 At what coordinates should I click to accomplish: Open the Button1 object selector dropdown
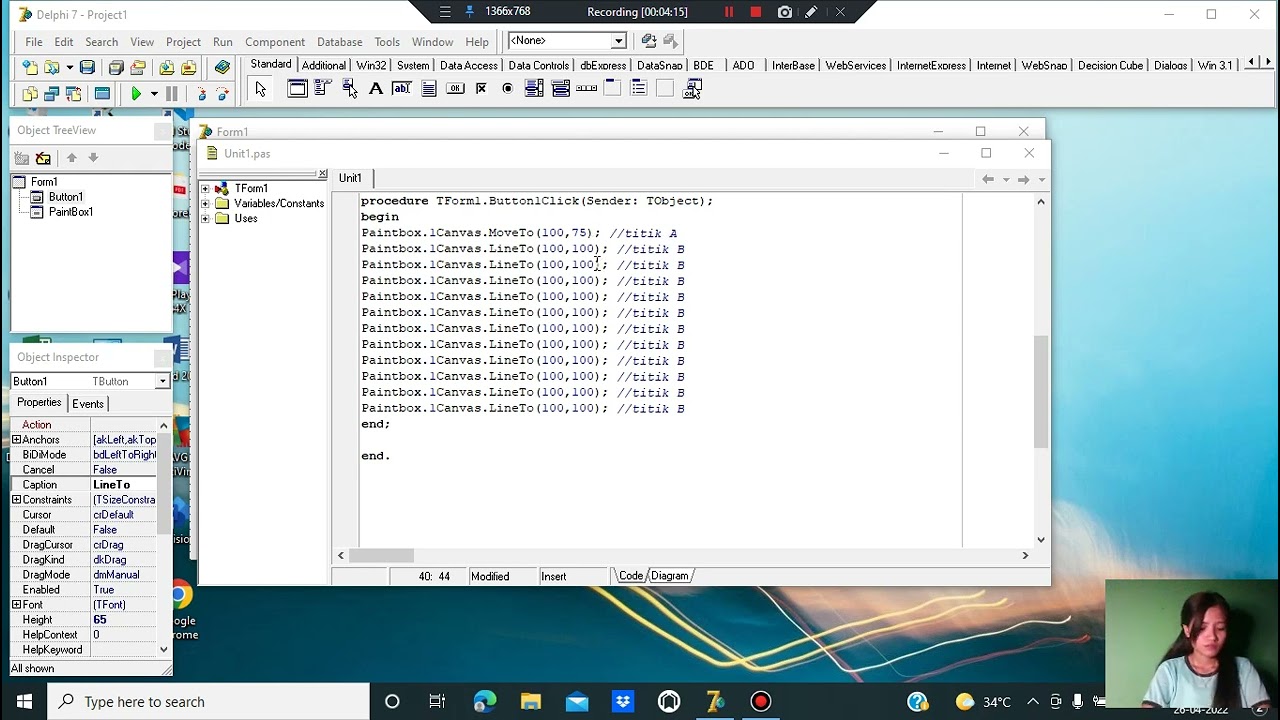click(162, 381)
